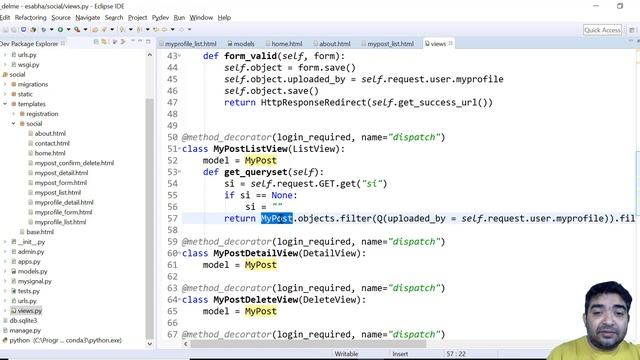Click the 57 : 22 cursor position in status bar
Image resolution: width=640 pixels, height=360 pixels.
(456, 354)
